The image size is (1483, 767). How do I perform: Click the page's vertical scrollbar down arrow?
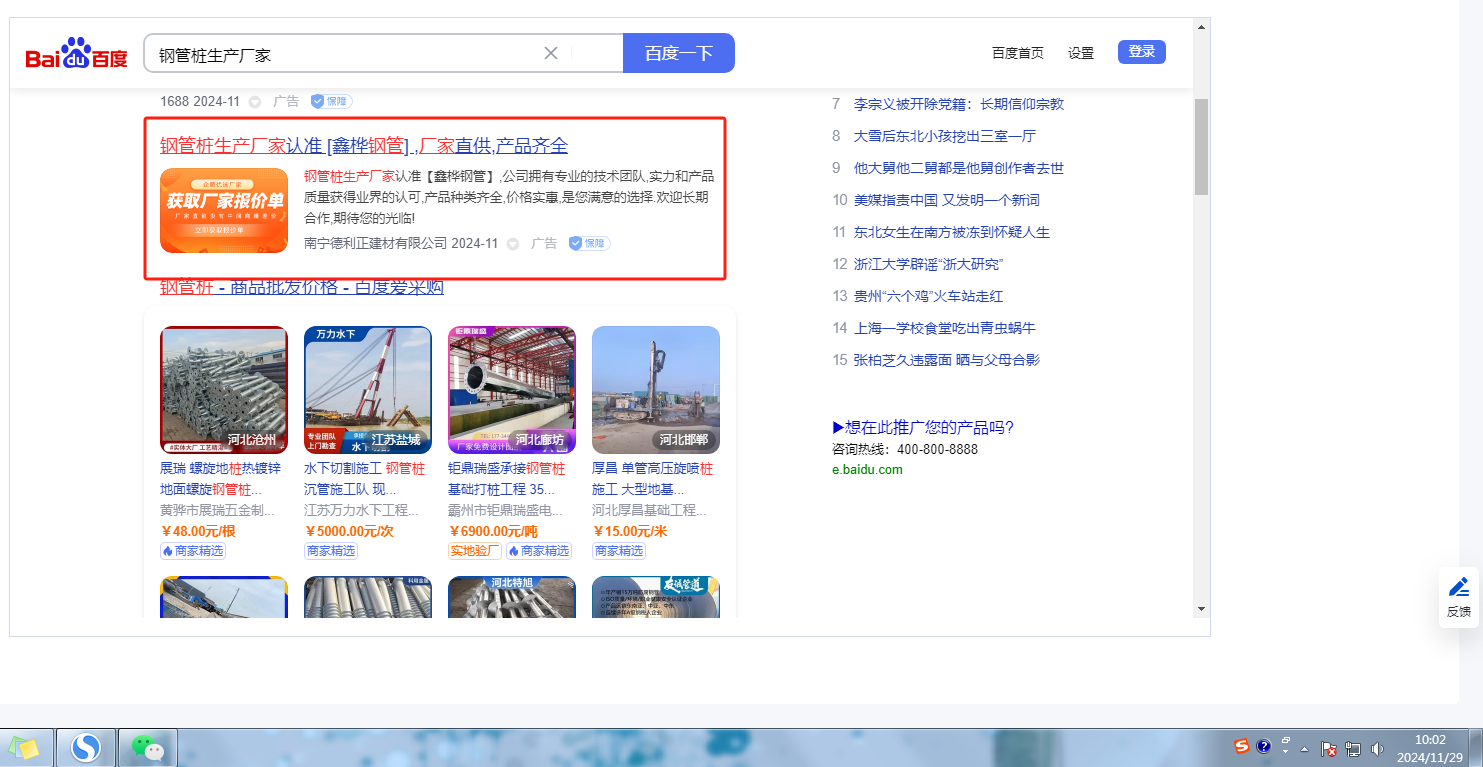coord(1201,608)
